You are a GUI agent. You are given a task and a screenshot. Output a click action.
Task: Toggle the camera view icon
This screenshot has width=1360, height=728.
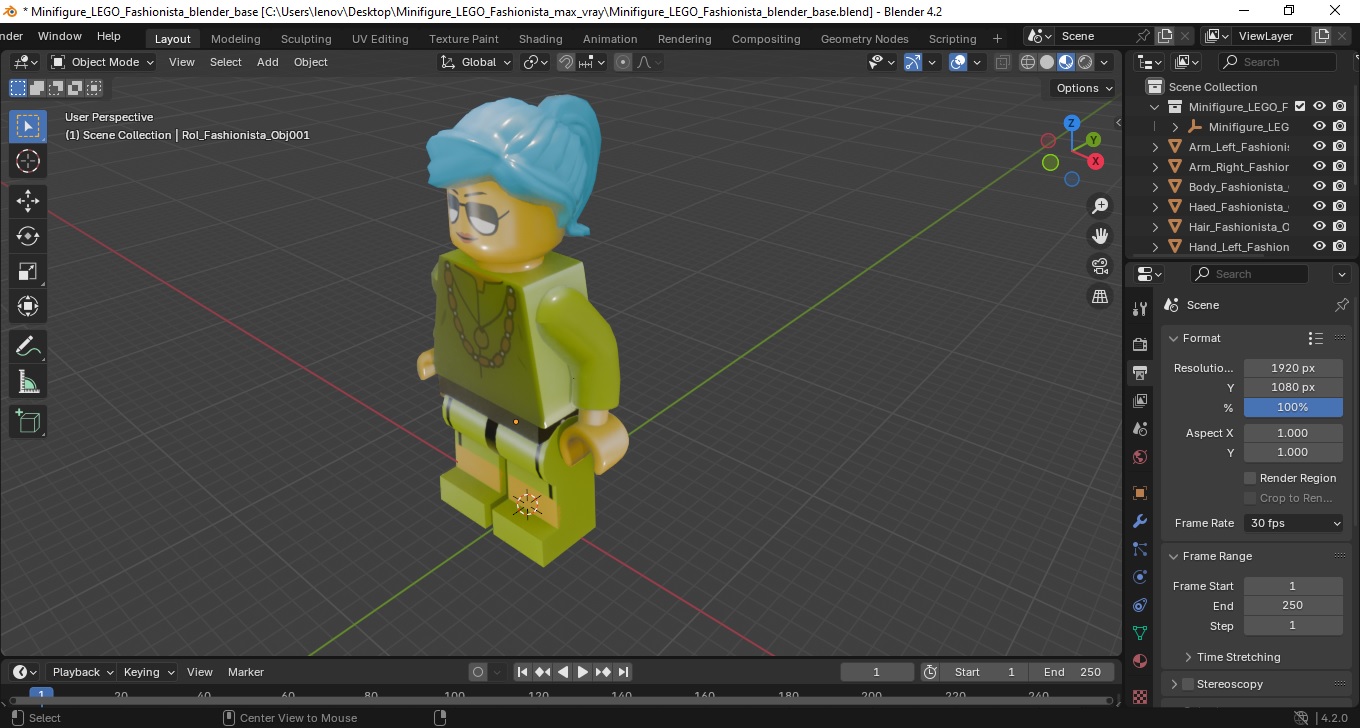1100,266
